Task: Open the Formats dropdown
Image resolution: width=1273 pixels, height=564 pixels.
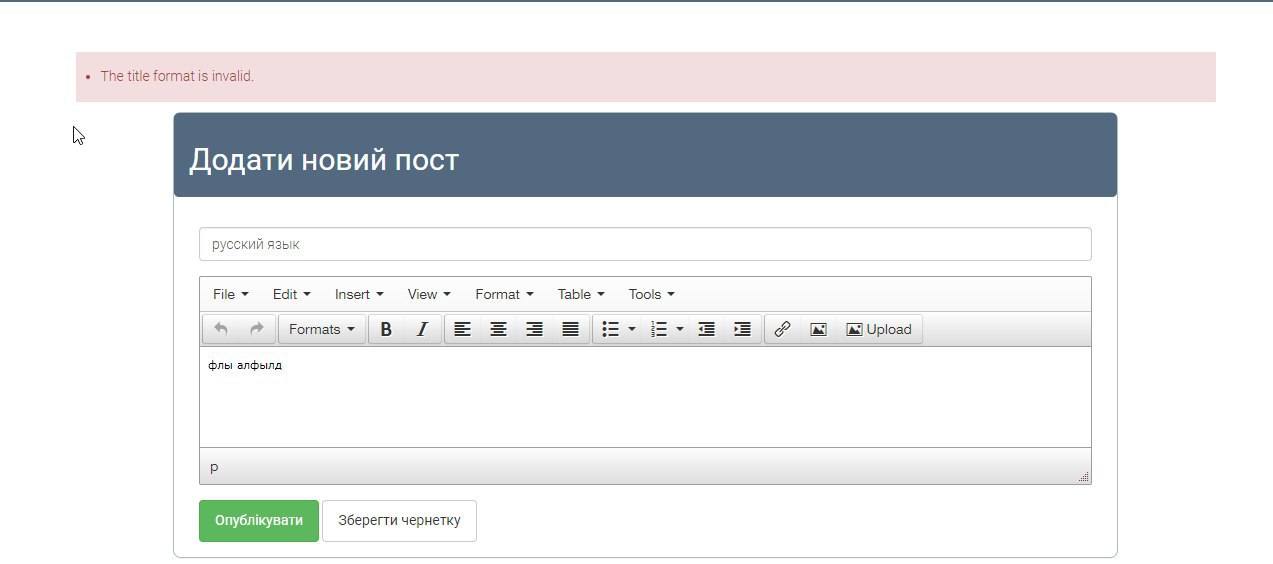Action: coord(322,329)
